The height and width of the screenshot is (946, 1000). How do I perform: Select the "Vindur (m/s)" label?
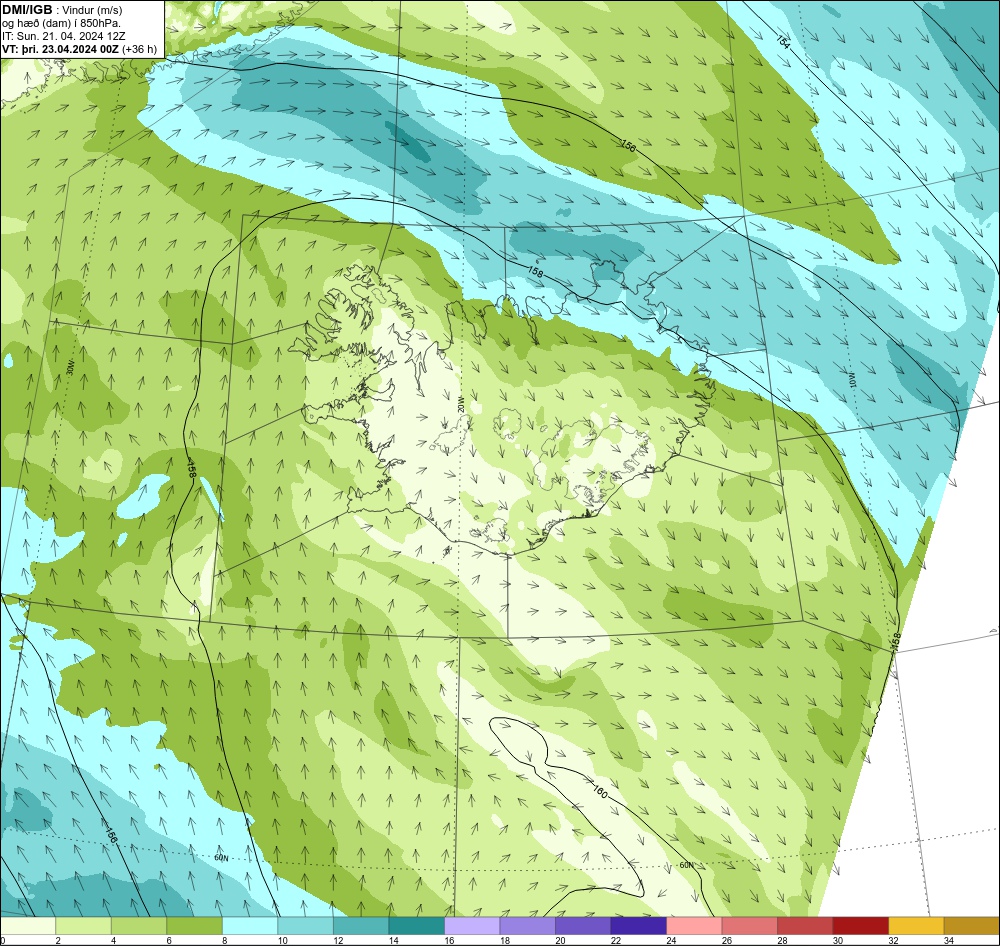pos(92,10)
